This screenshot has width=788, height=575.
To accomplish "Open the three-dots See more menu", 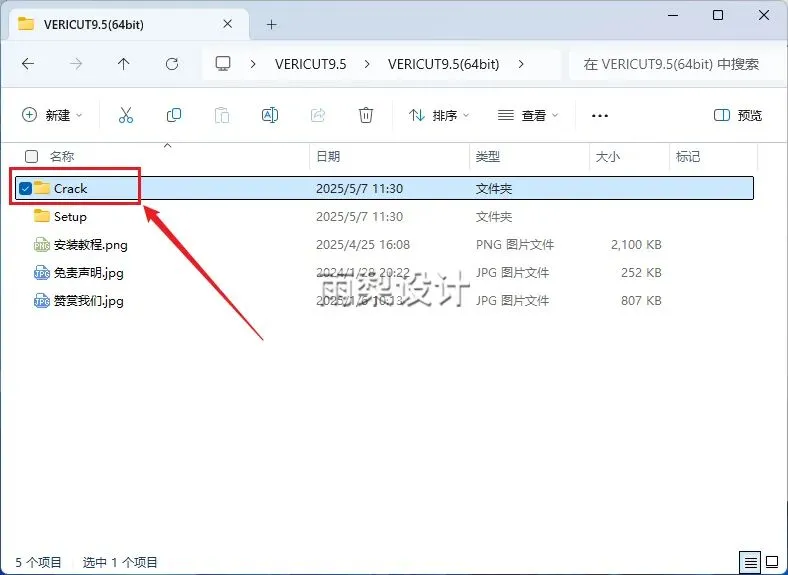I will click(600, 116).
